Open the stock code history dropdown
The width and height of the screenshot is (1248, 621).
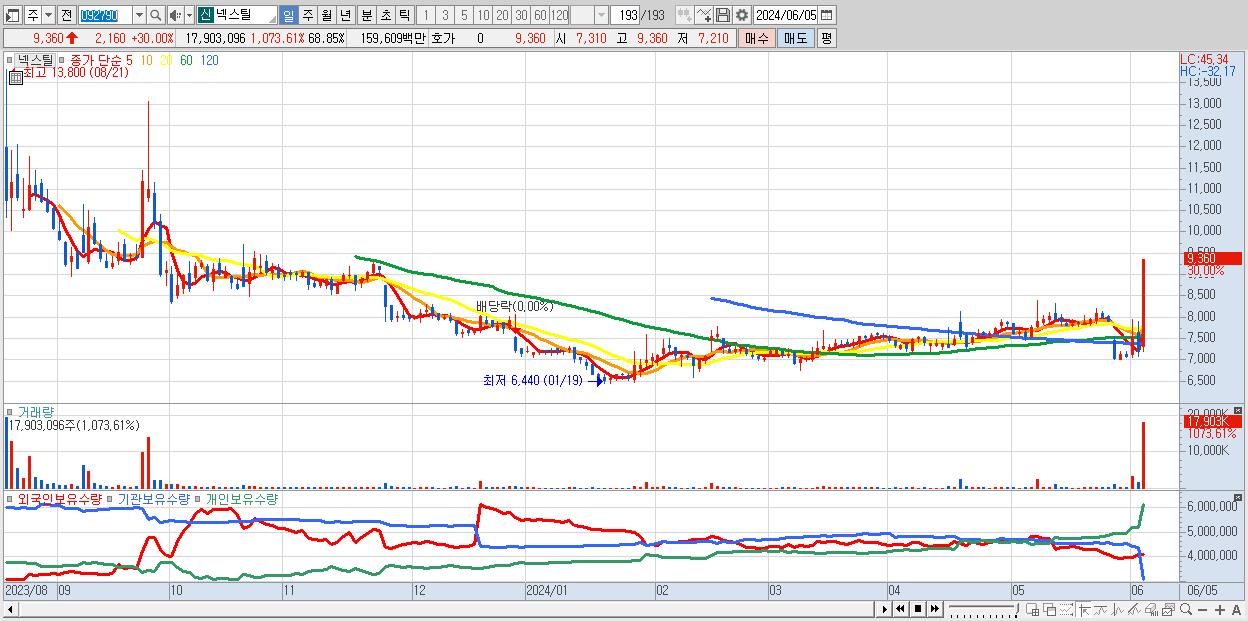[x=139, y=15]
